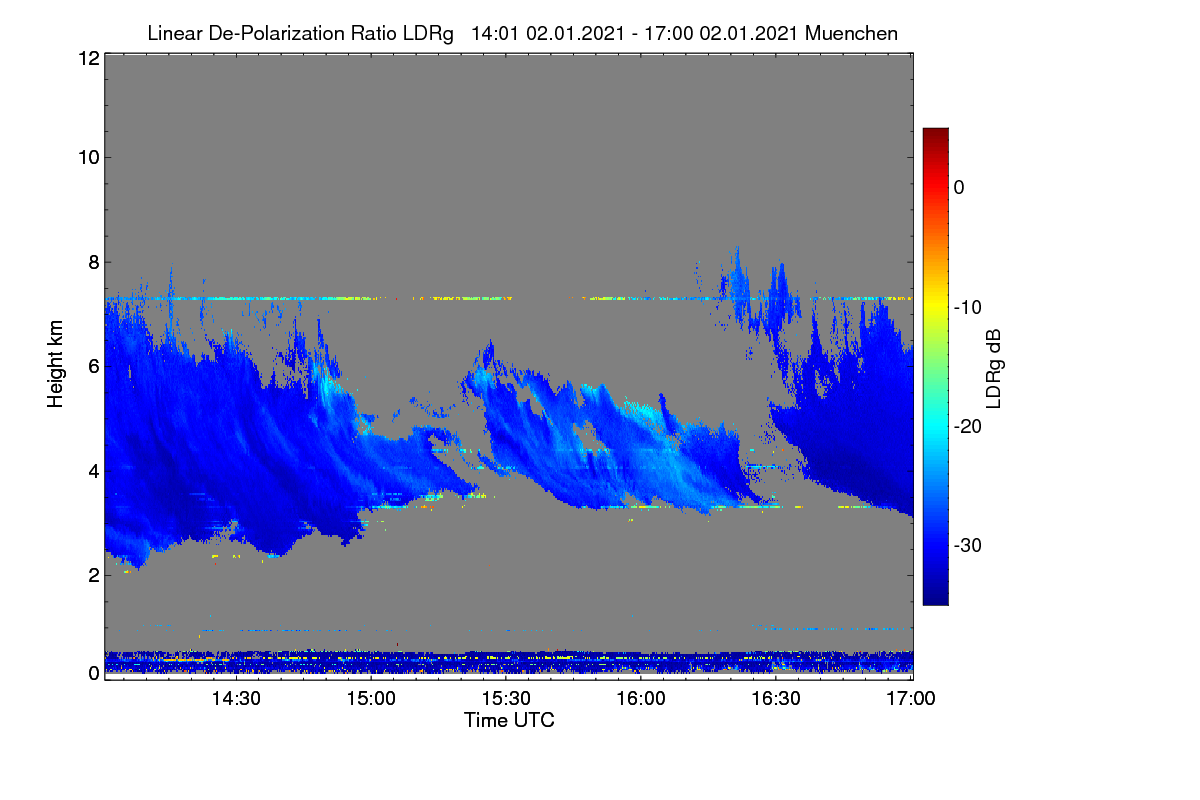Click the 15:30 time tick label

pyautogui.click(x=507, y=698)
